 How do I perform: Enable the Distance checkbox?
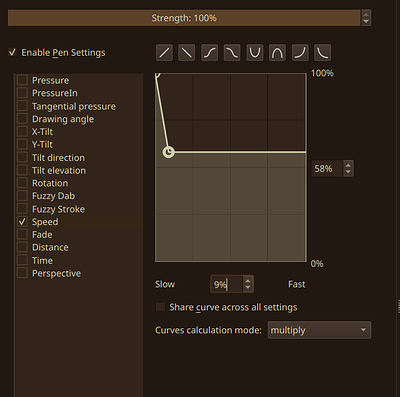(22, 247)
